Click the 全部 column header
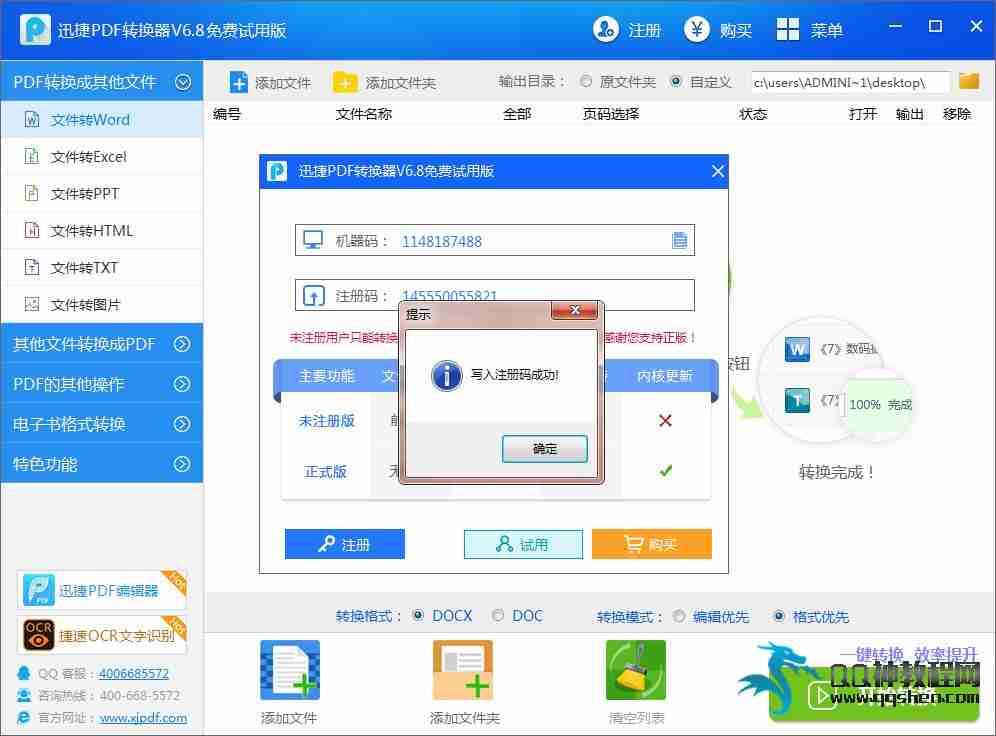996x736 pixels. 516,114
